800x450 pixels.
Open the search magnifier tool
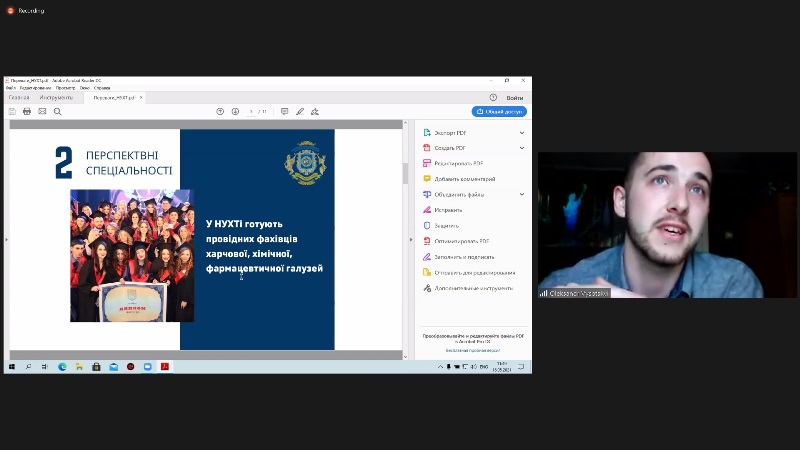point(58,111)
